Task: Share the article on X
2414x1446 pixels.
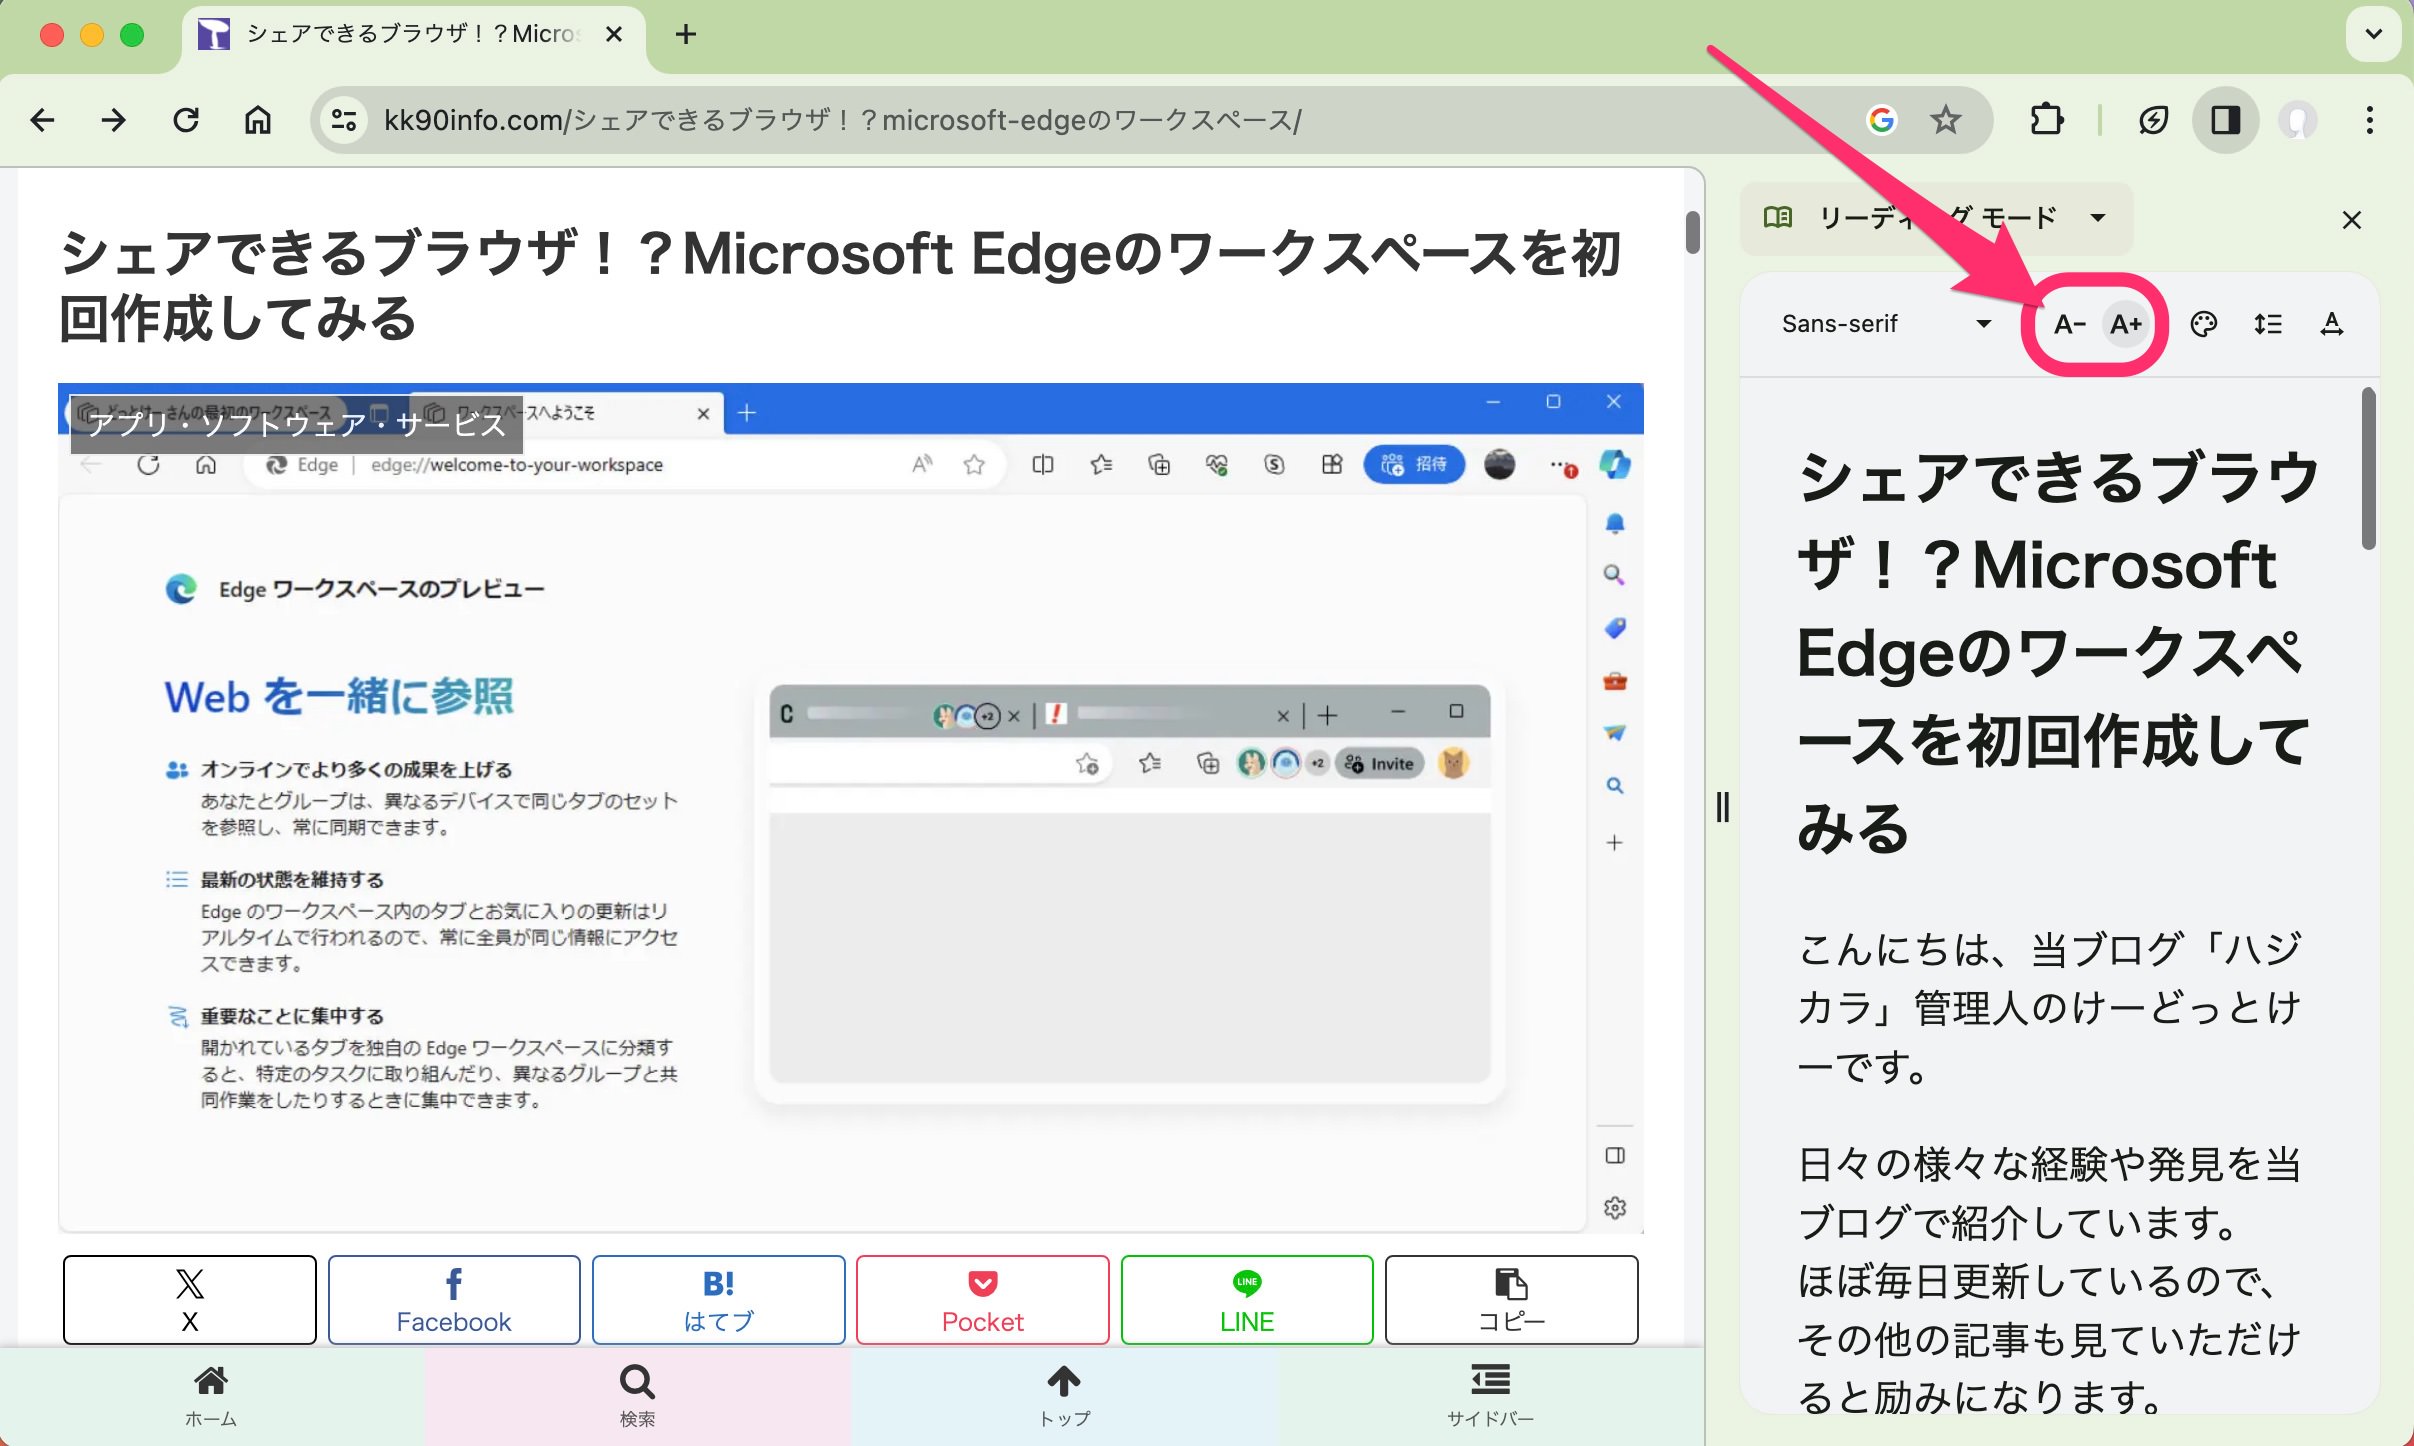Action: click(190, 1299)
